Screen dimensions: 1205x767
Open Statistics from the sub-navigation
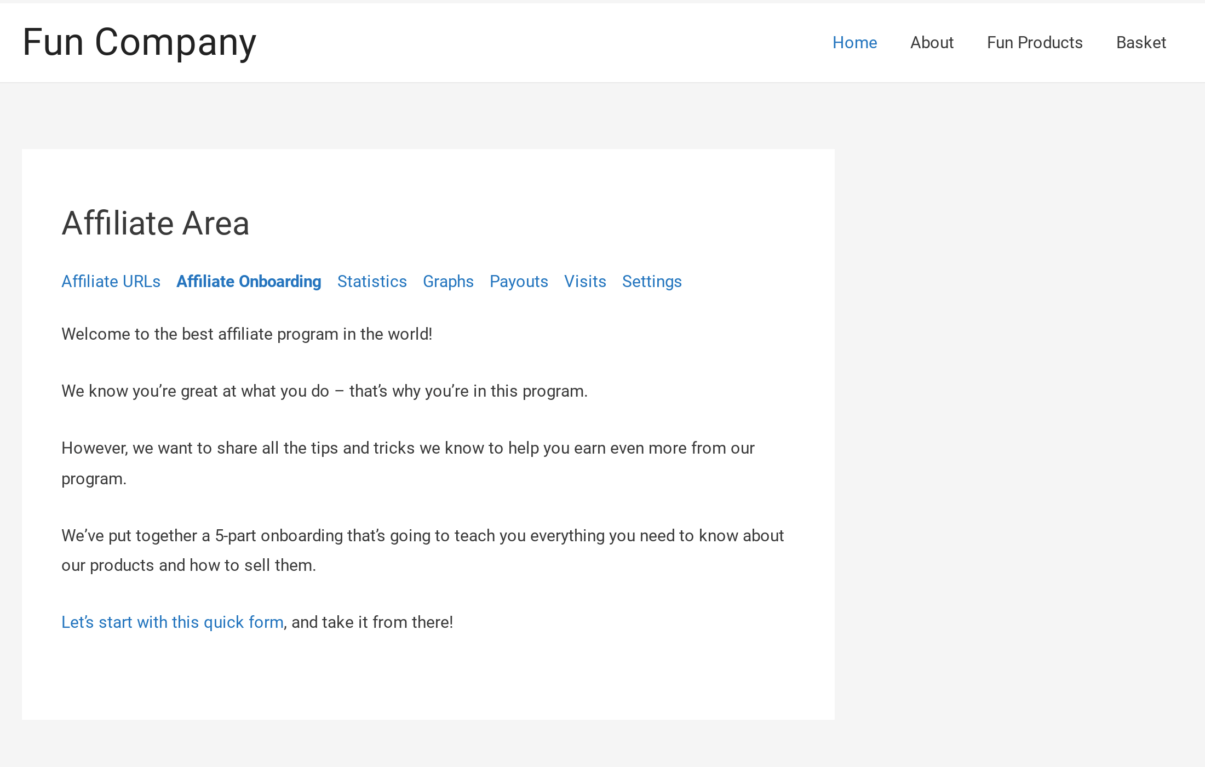point(371,281)
